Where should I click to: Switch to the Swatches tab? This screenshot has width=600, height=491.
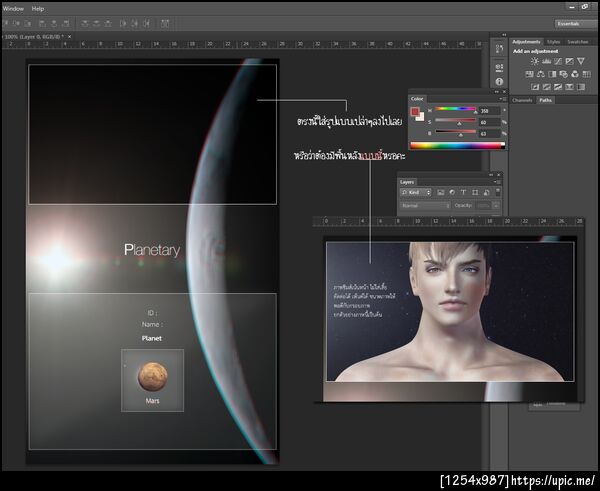click(577, 42)
